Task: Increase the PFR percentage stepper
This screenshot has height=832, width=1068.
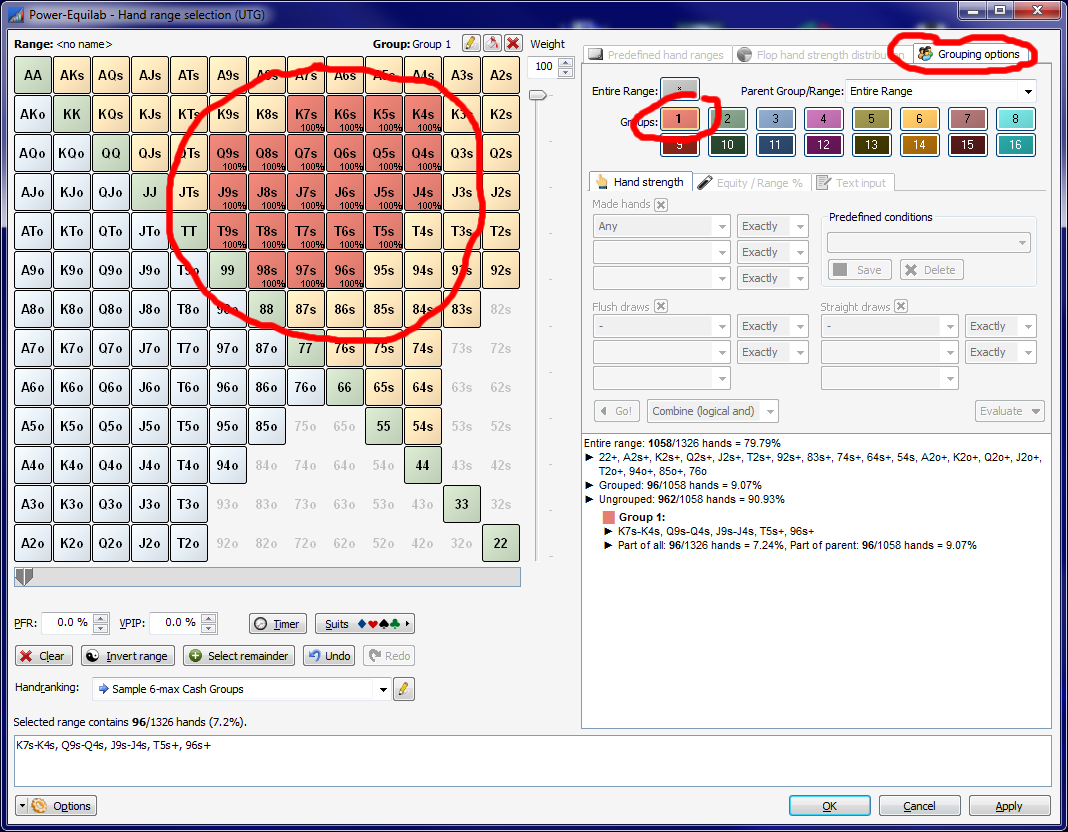Action: 101,618
